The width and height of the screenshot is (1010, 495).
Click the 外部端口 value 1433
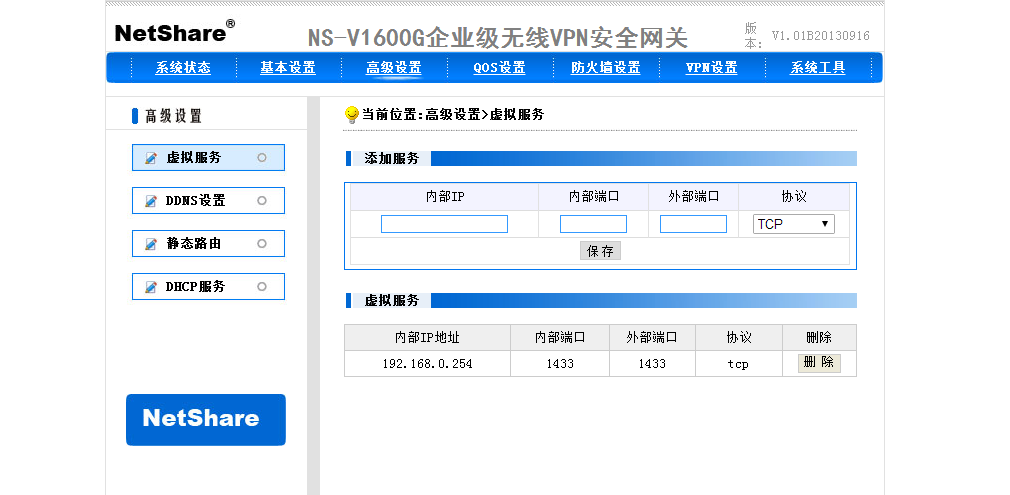(x=652, y=364)
